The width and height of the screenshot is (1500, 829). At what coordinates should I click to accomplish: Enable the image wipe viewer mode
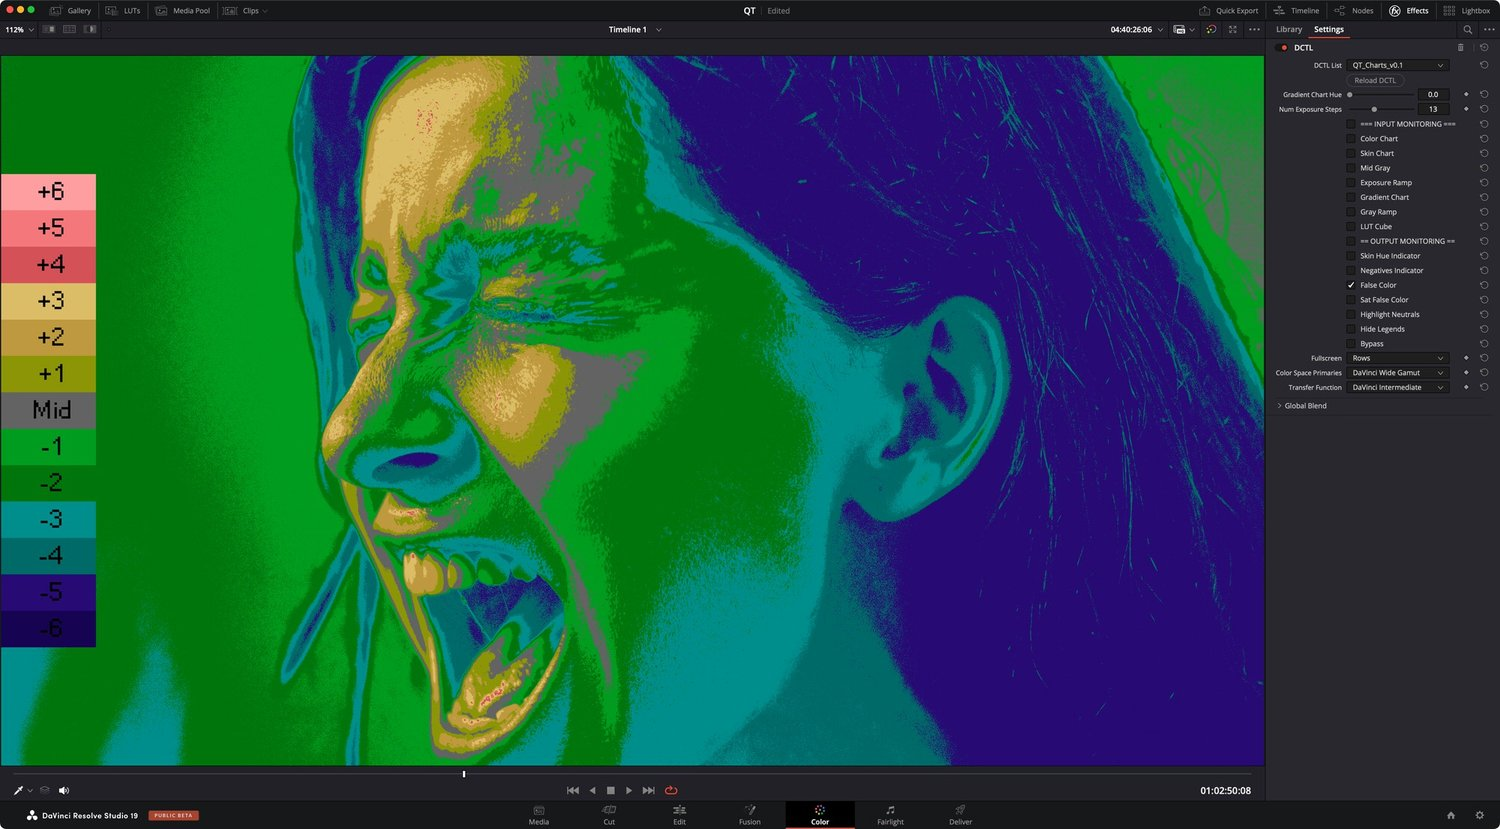49,29
